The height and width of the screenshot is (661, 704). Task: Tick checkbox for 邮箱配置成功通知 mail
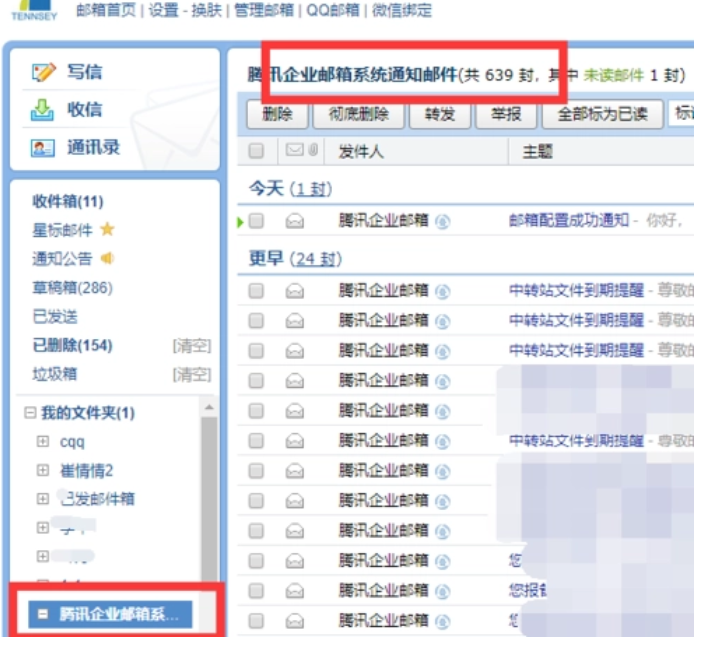click(x=256, y=221)
